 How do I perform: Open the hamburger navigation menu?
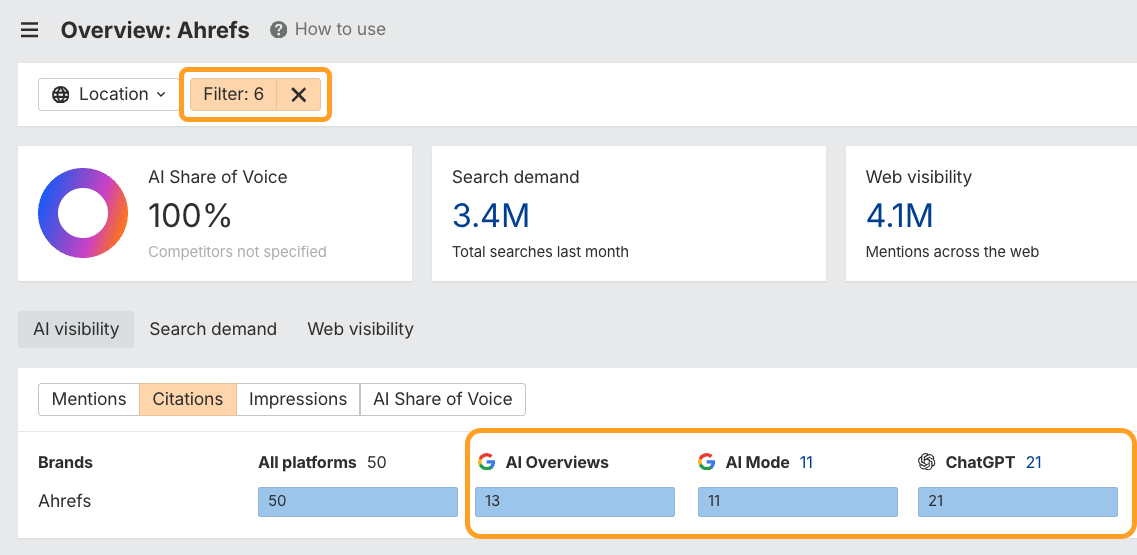[29, 30]
